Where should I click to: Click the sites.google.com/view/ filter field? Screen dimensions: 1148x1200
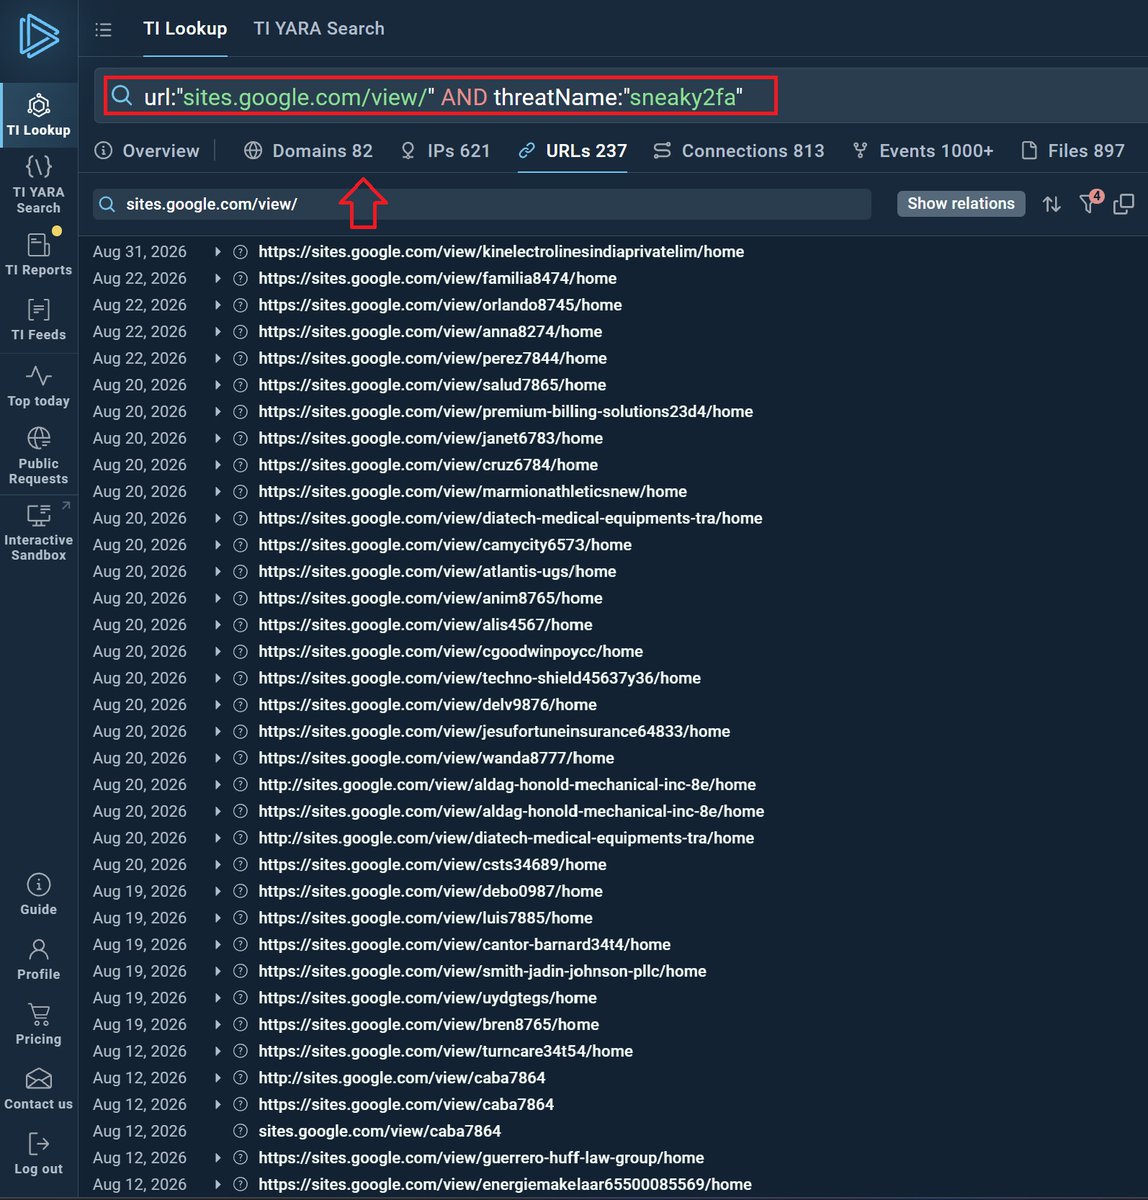[x=482, y=204]
